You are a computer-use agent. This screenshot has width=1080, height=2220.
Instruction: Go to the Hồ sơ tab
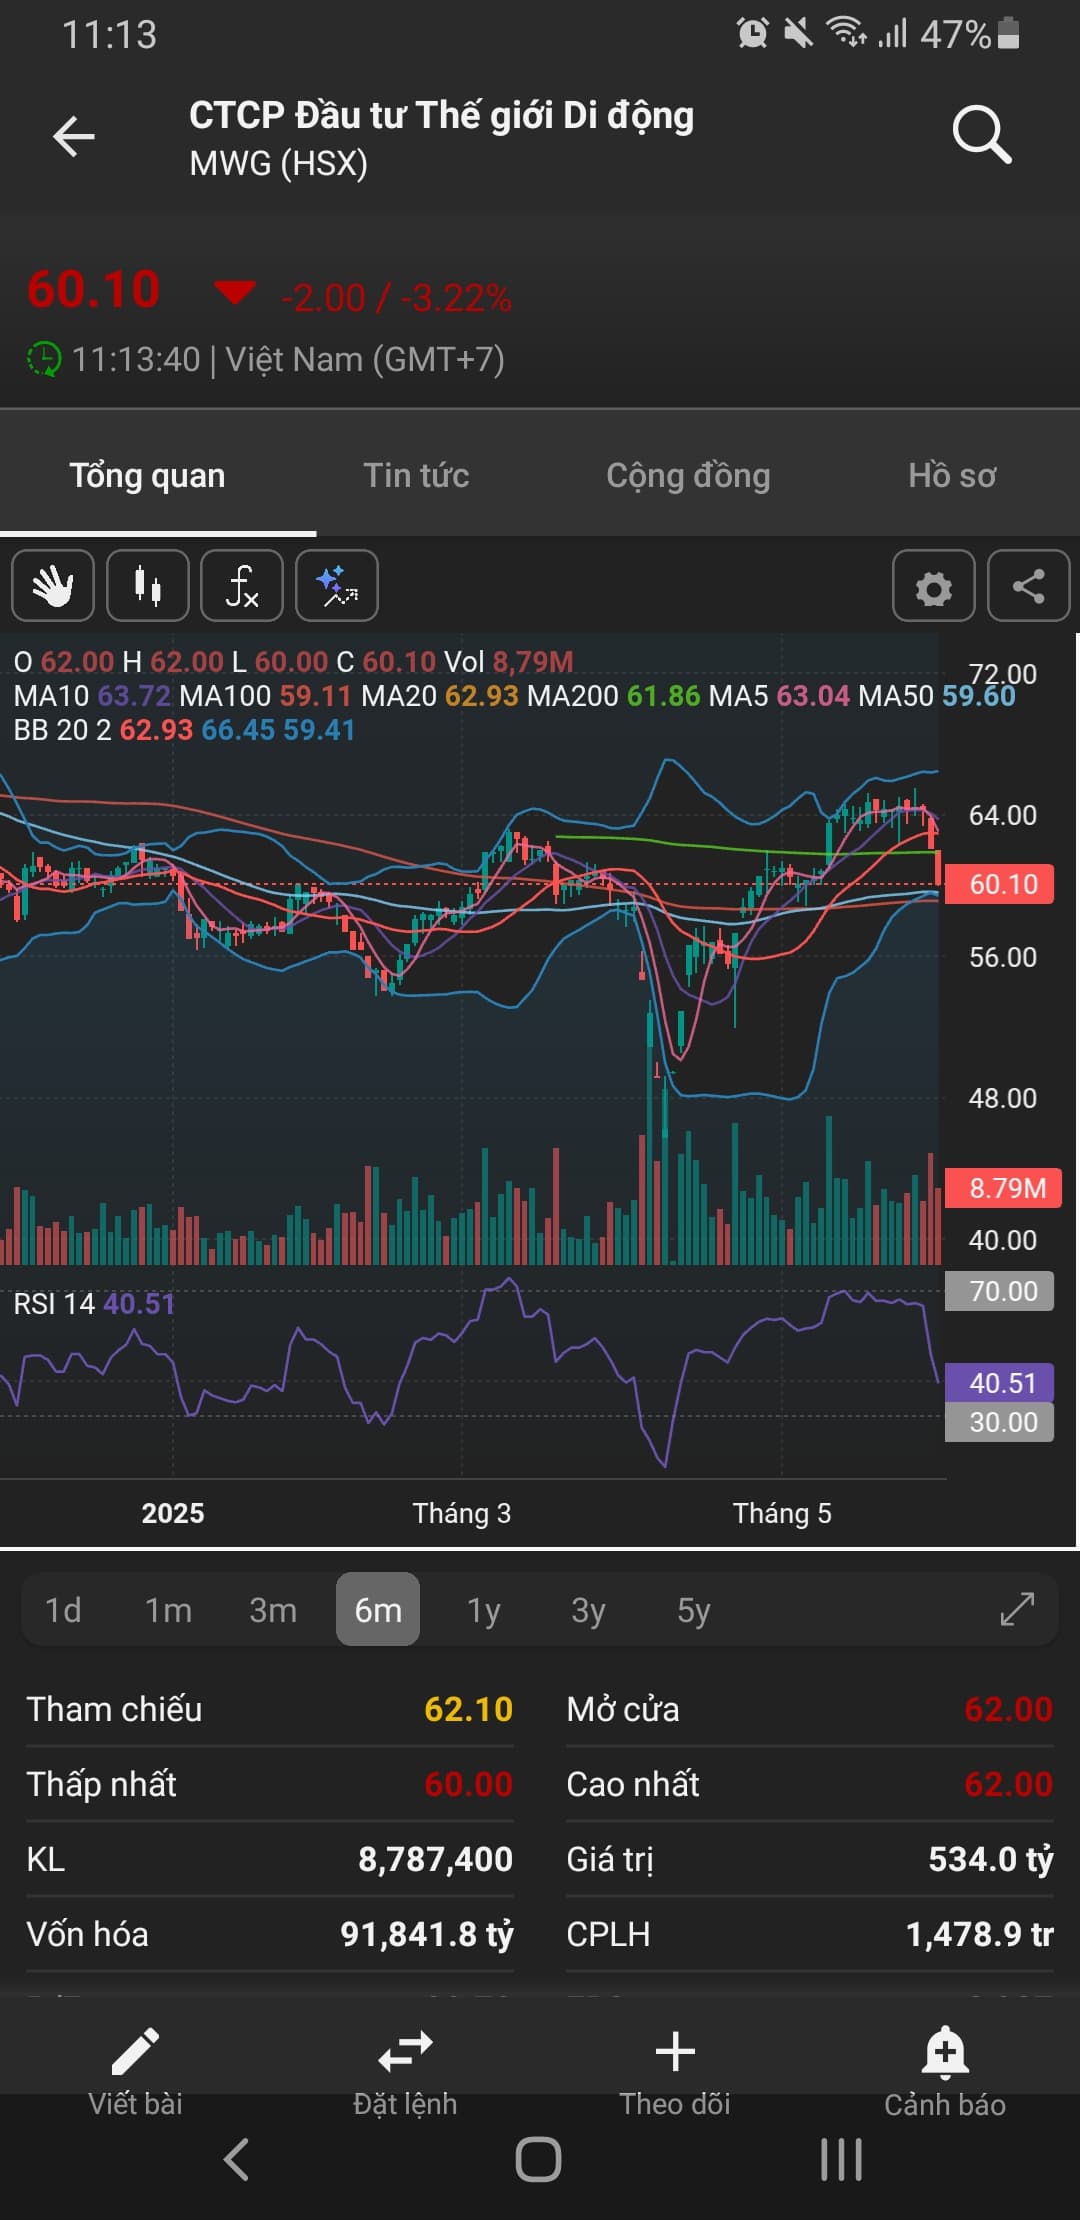(952, 475)
